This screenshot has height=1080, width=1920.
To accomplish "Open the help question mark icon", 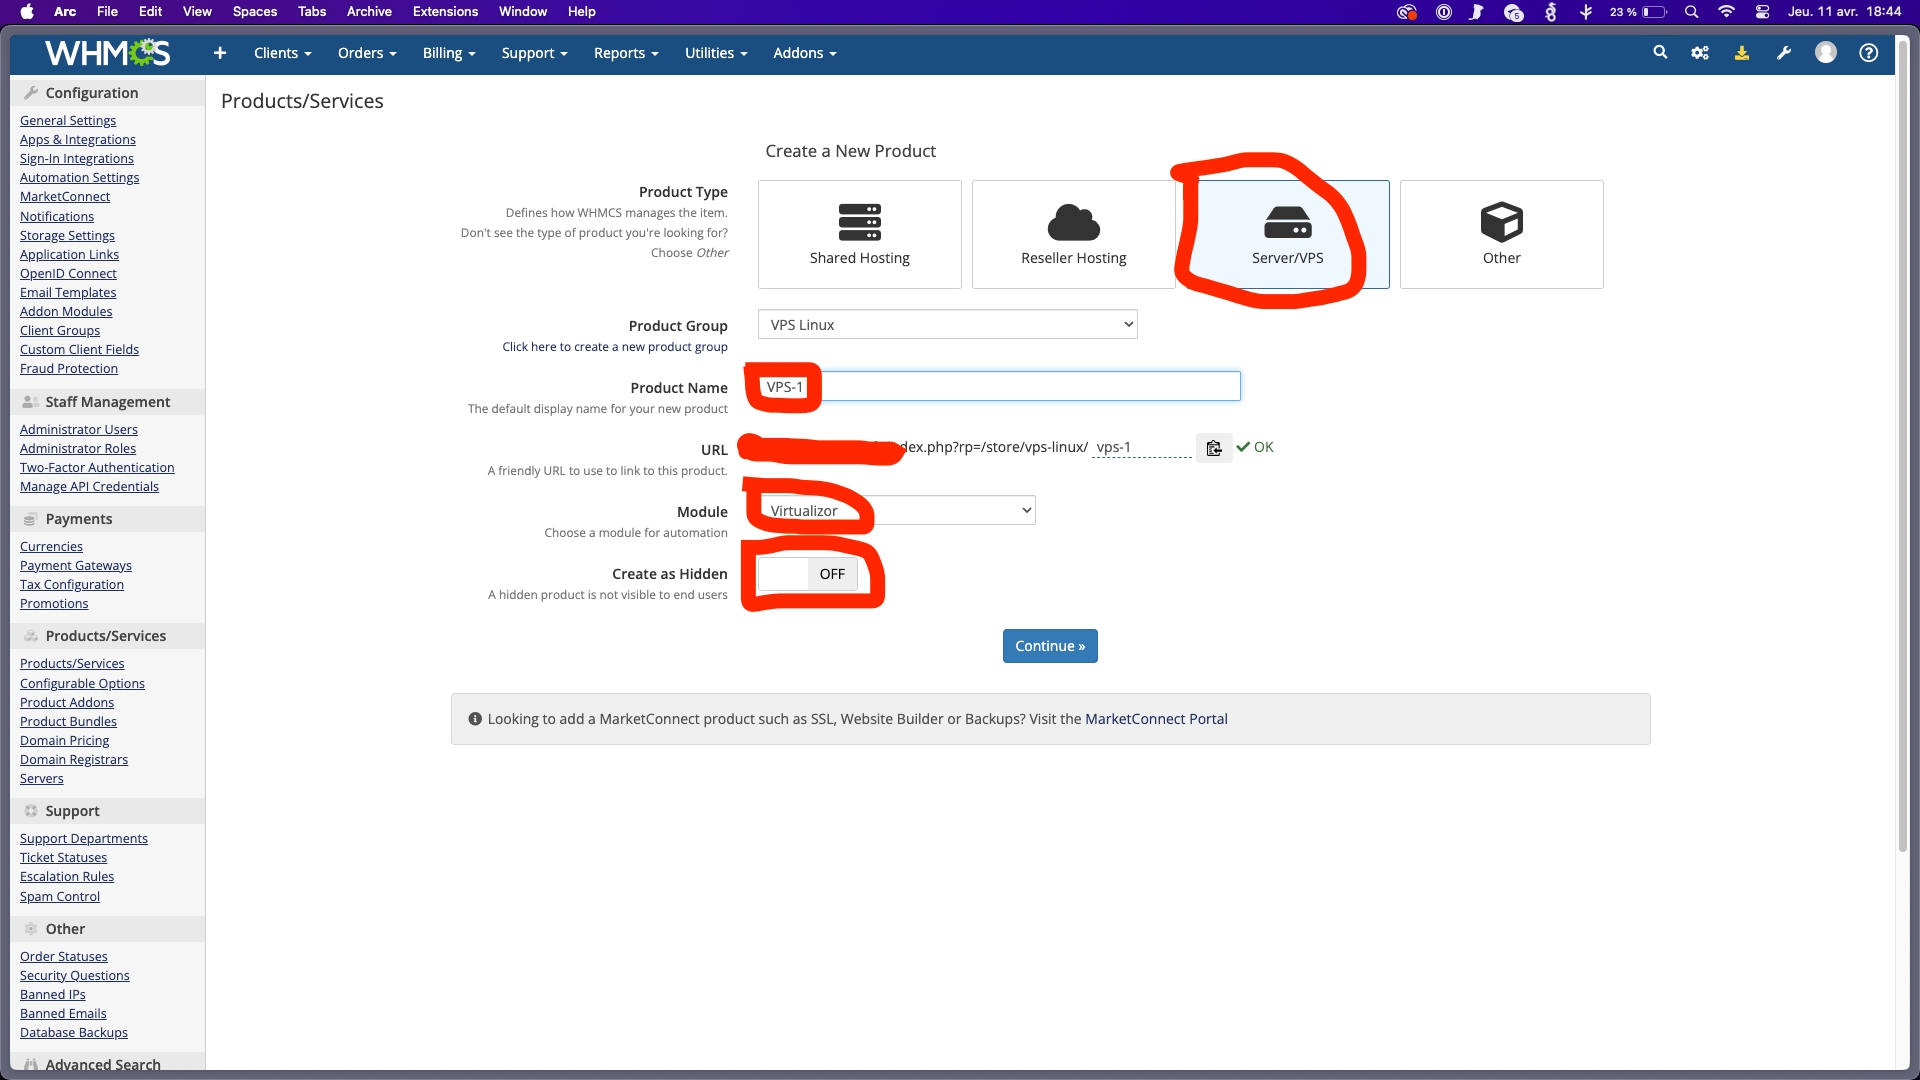I will point(1868,53).
